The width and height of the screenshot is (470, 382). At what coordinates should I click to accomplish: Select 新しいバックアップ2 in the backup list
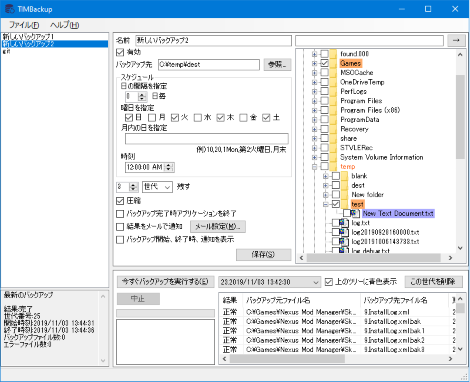click(55, 44)
